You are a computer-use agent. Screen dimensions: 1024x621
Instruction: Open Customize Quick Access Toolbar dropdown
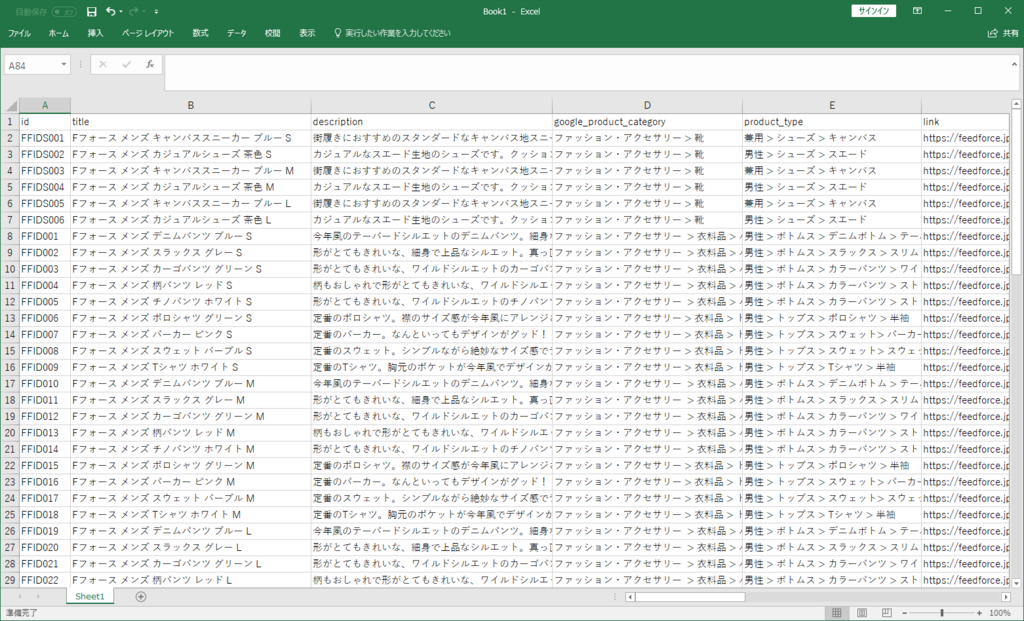click(156, 11)
